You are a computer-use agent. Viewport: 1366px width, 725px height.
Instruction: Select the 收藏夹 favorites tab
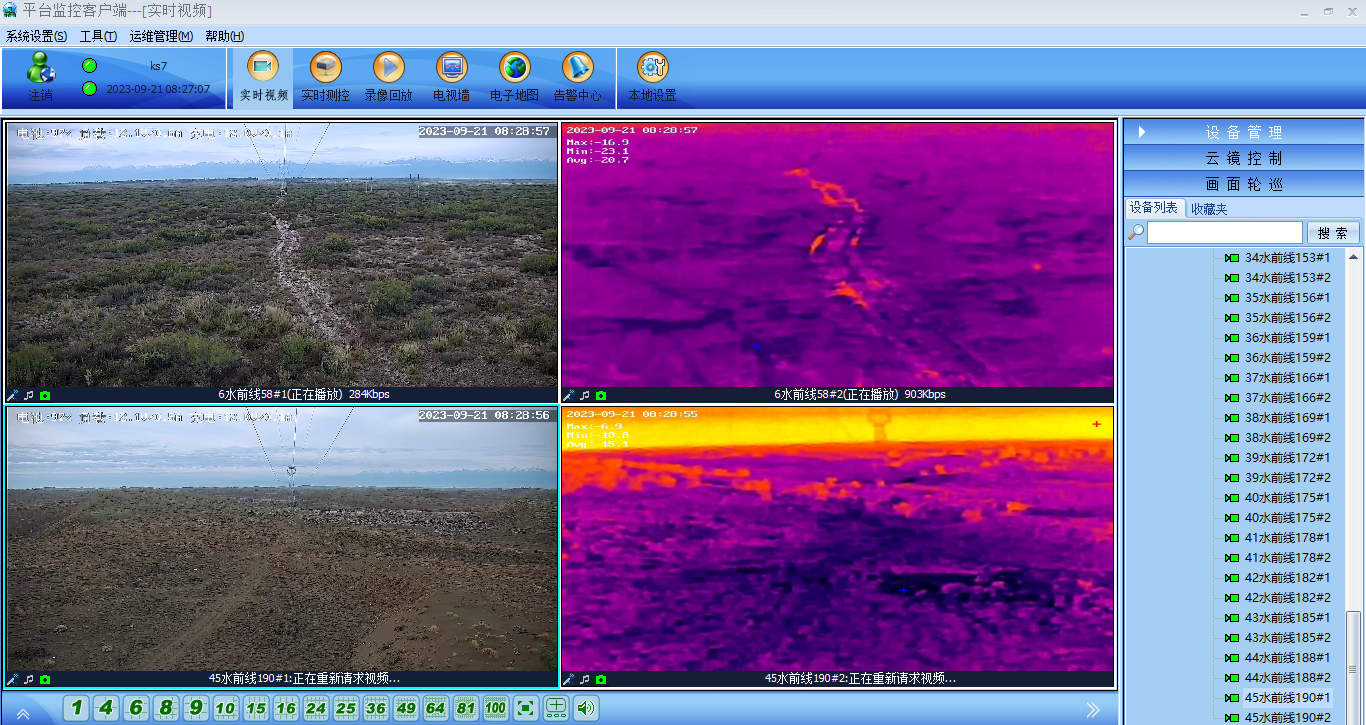(1209, 209)
